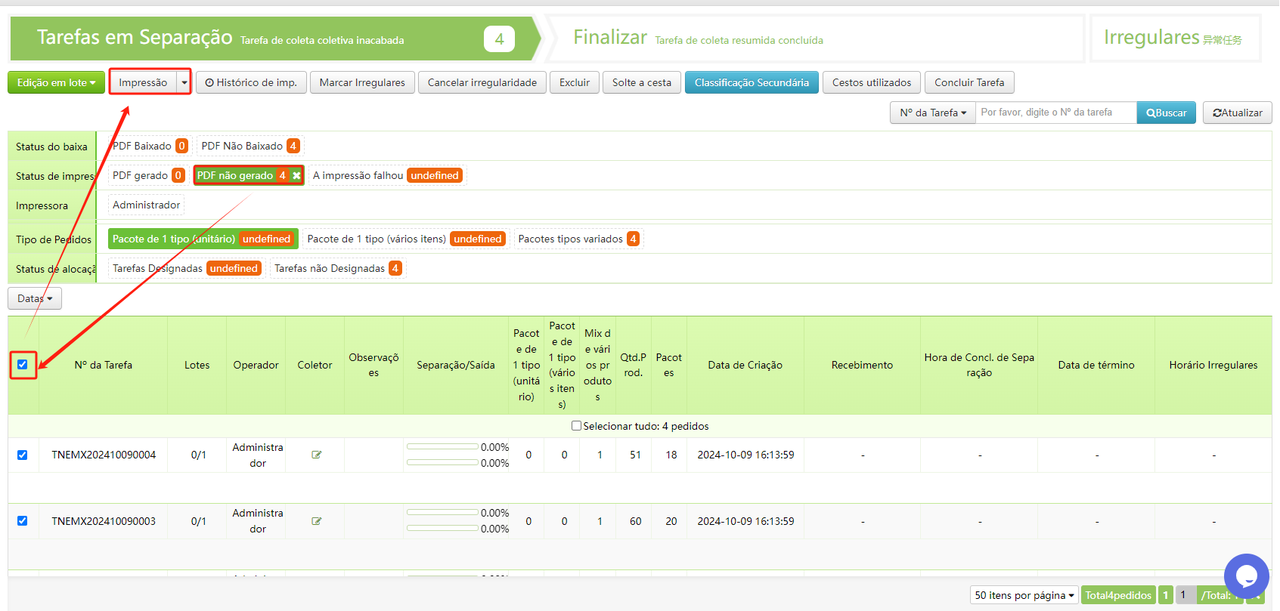Click the Buscar search button

pyautogui.click(x=1165, y=113)
